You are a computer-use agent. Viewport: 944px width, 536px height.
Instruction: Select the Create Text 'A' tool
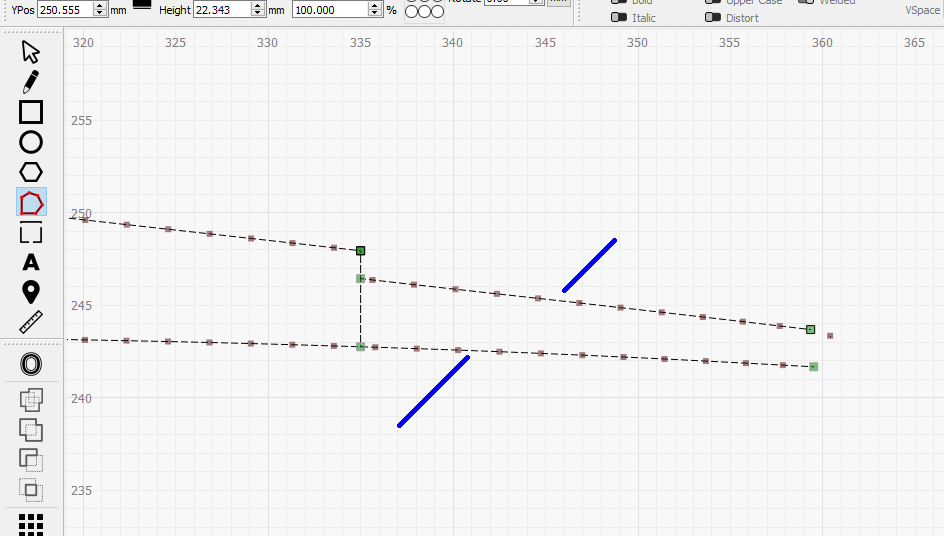click(31, 263)
